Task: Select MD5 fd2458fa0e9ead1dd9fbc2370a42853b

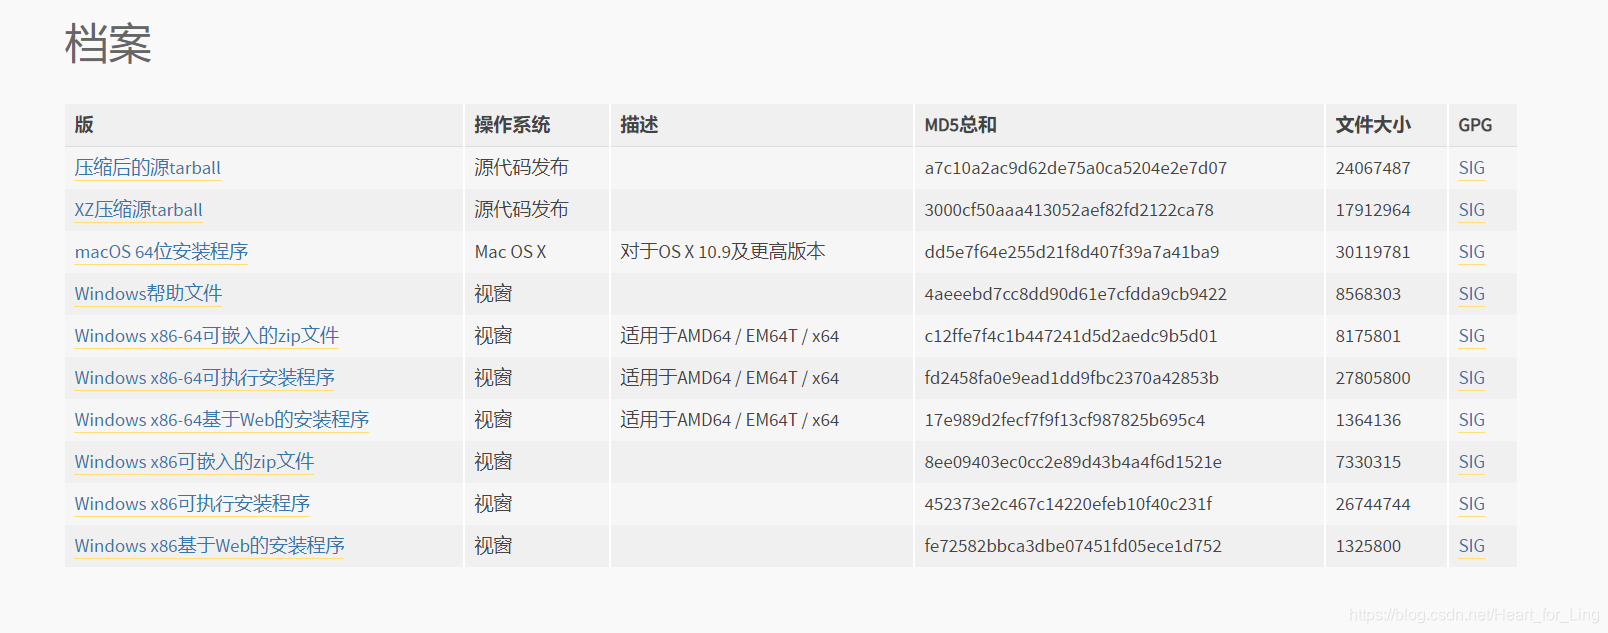Action: coord(1071,378)
